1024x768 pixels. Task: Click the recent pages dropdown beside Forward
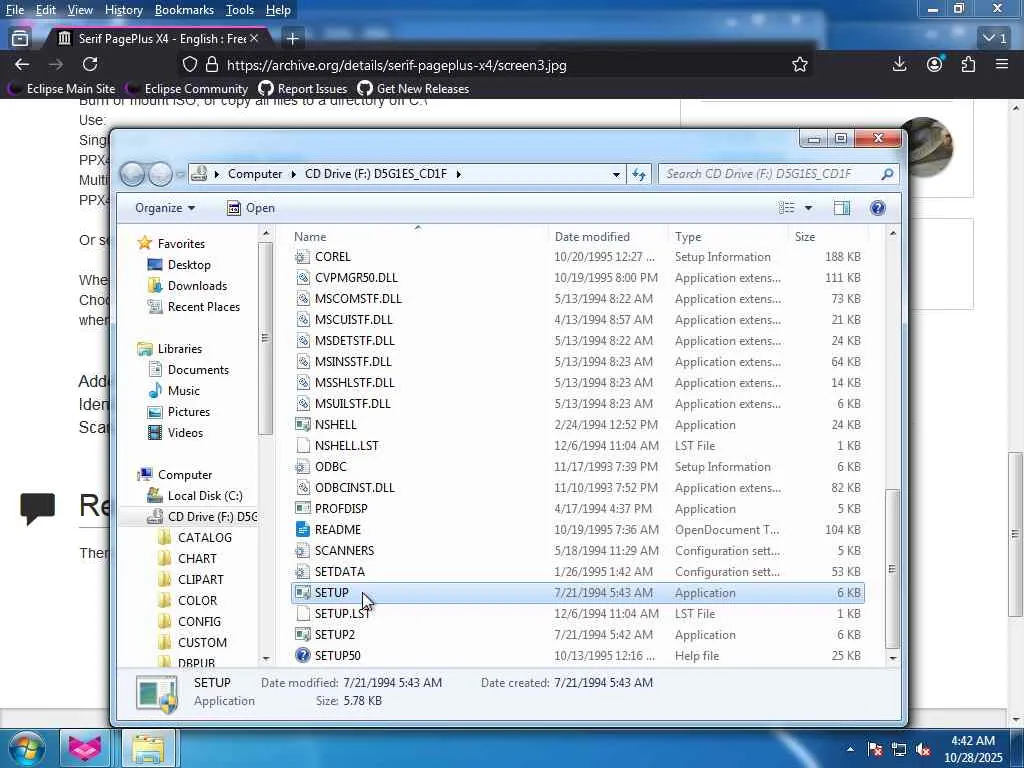click(x=180, y=174)
